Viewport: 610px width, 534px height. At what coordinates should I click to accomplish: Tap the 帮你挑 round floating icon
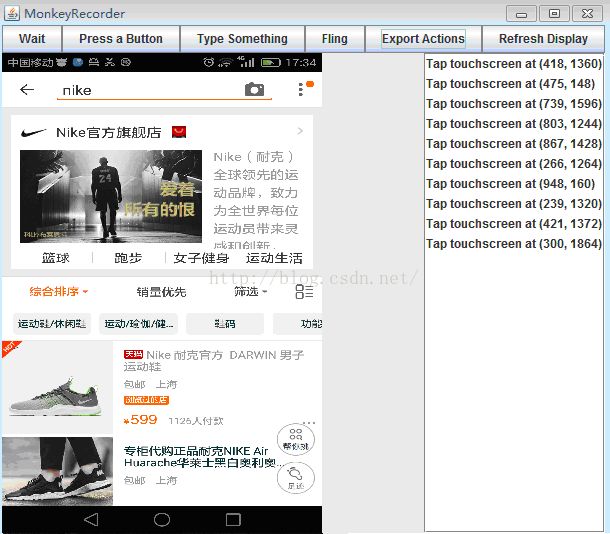click(296, 439)
